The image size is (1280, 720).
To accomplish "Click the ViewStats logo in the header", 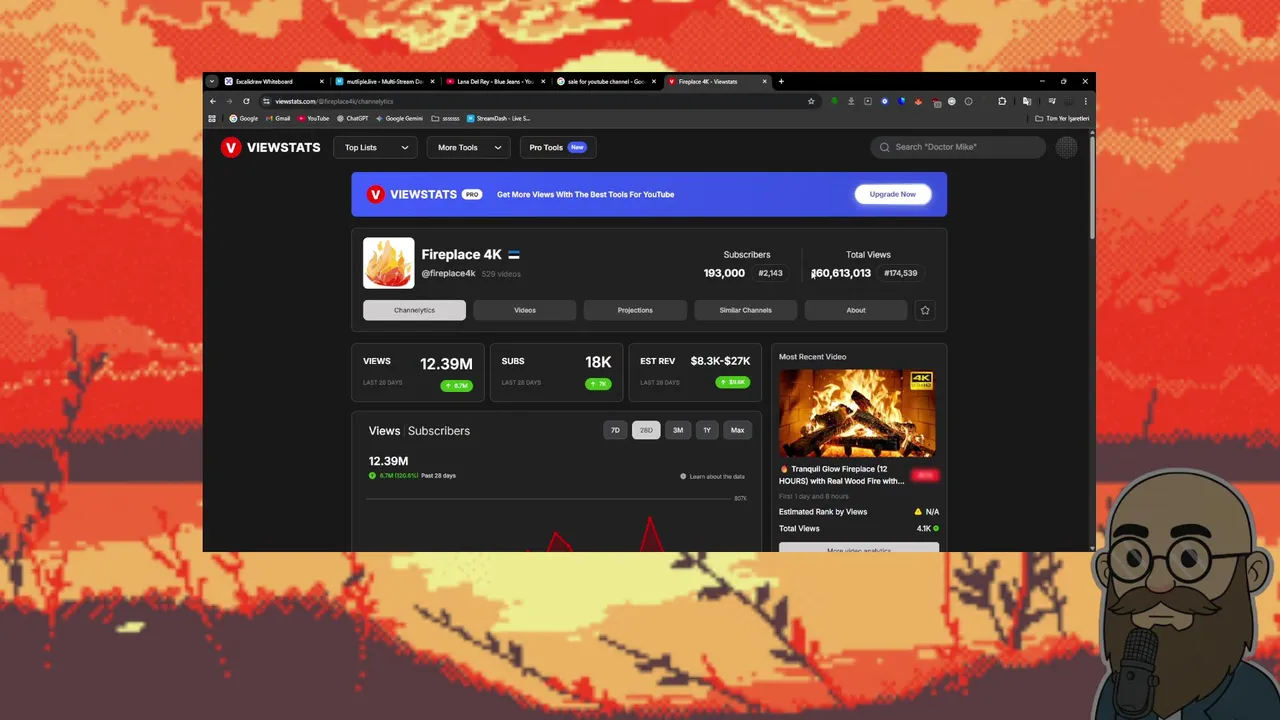I will tap(271, 147).
